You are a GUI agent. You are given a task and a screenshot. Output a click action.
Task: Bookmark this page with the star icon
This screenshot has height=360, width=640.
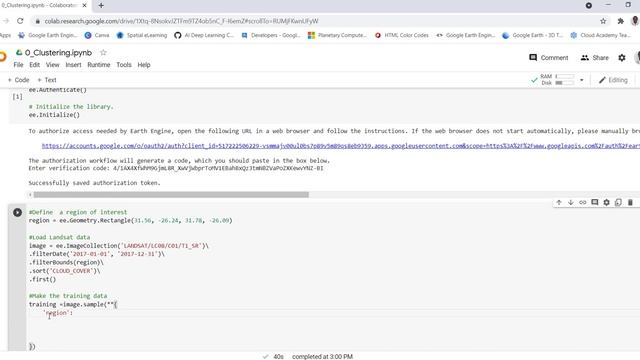[603, 21]
